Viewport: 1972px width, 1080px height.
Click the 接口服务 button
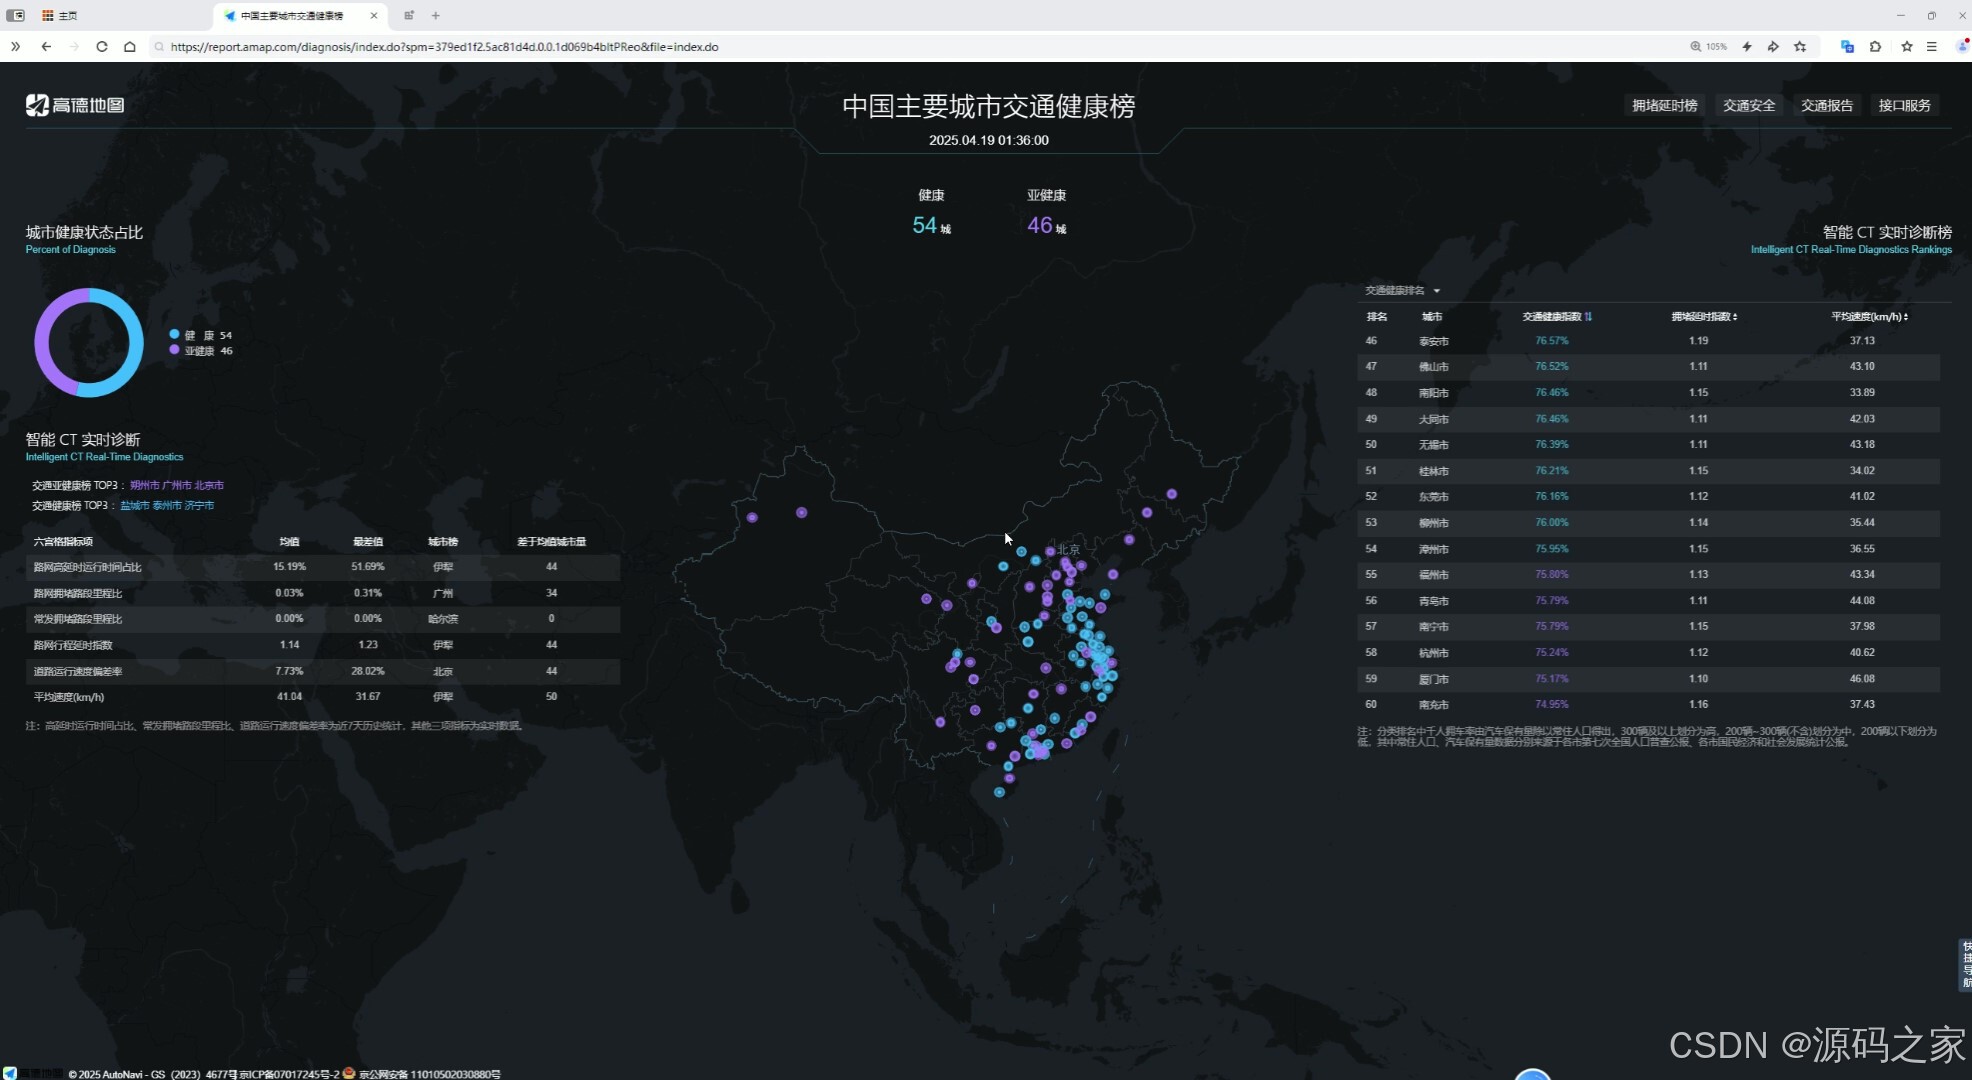1904,105
